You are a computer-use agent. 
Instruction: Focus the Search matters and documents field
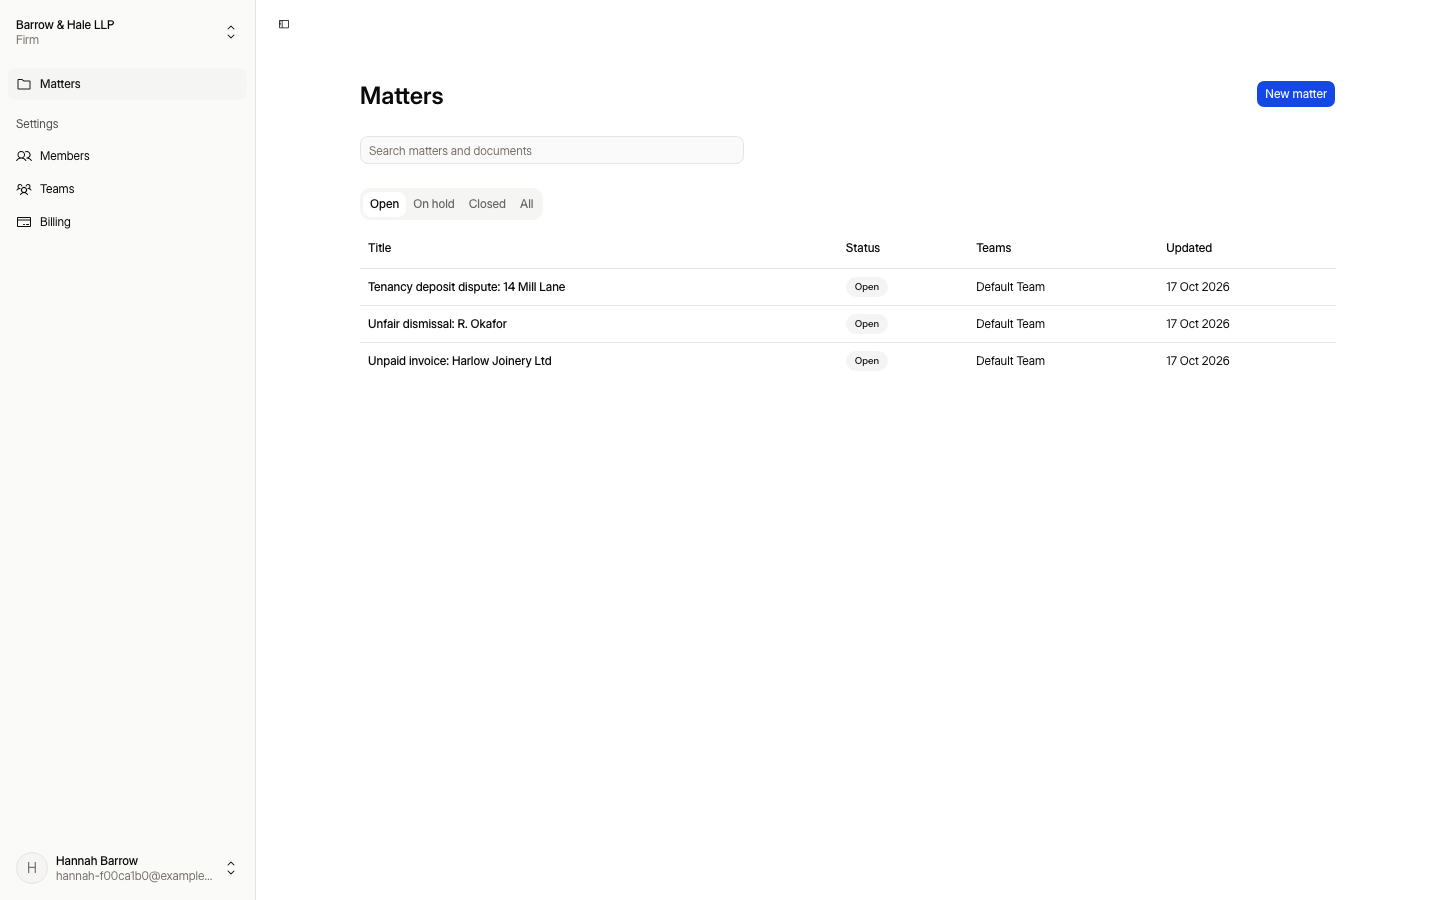pyautogui.click(x=552, y=150)
